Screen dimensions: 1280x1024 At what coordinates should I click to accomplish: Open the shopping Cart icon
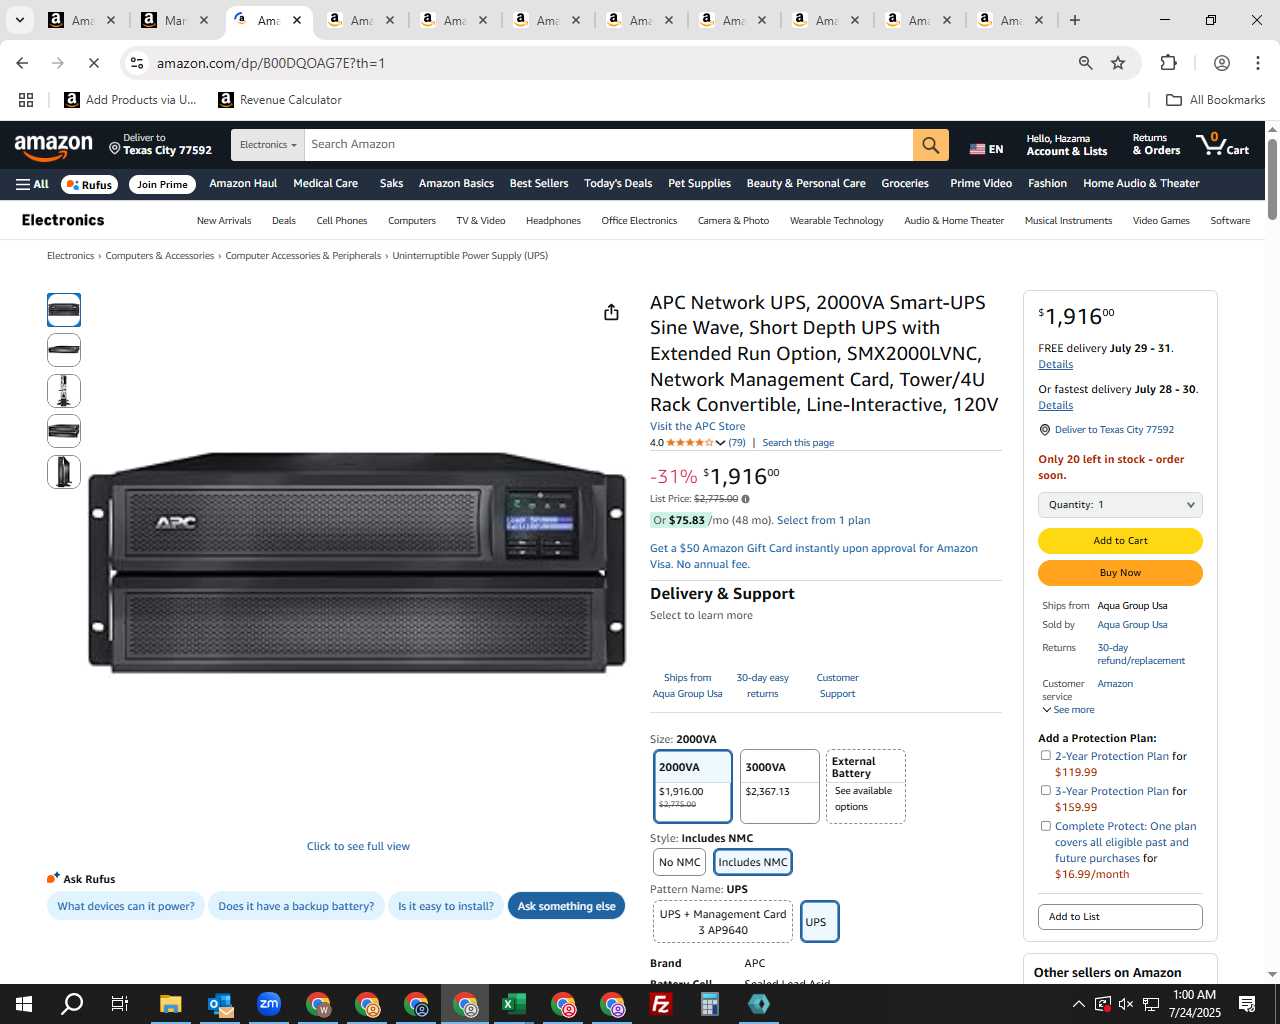click(x=1223, y=145)
